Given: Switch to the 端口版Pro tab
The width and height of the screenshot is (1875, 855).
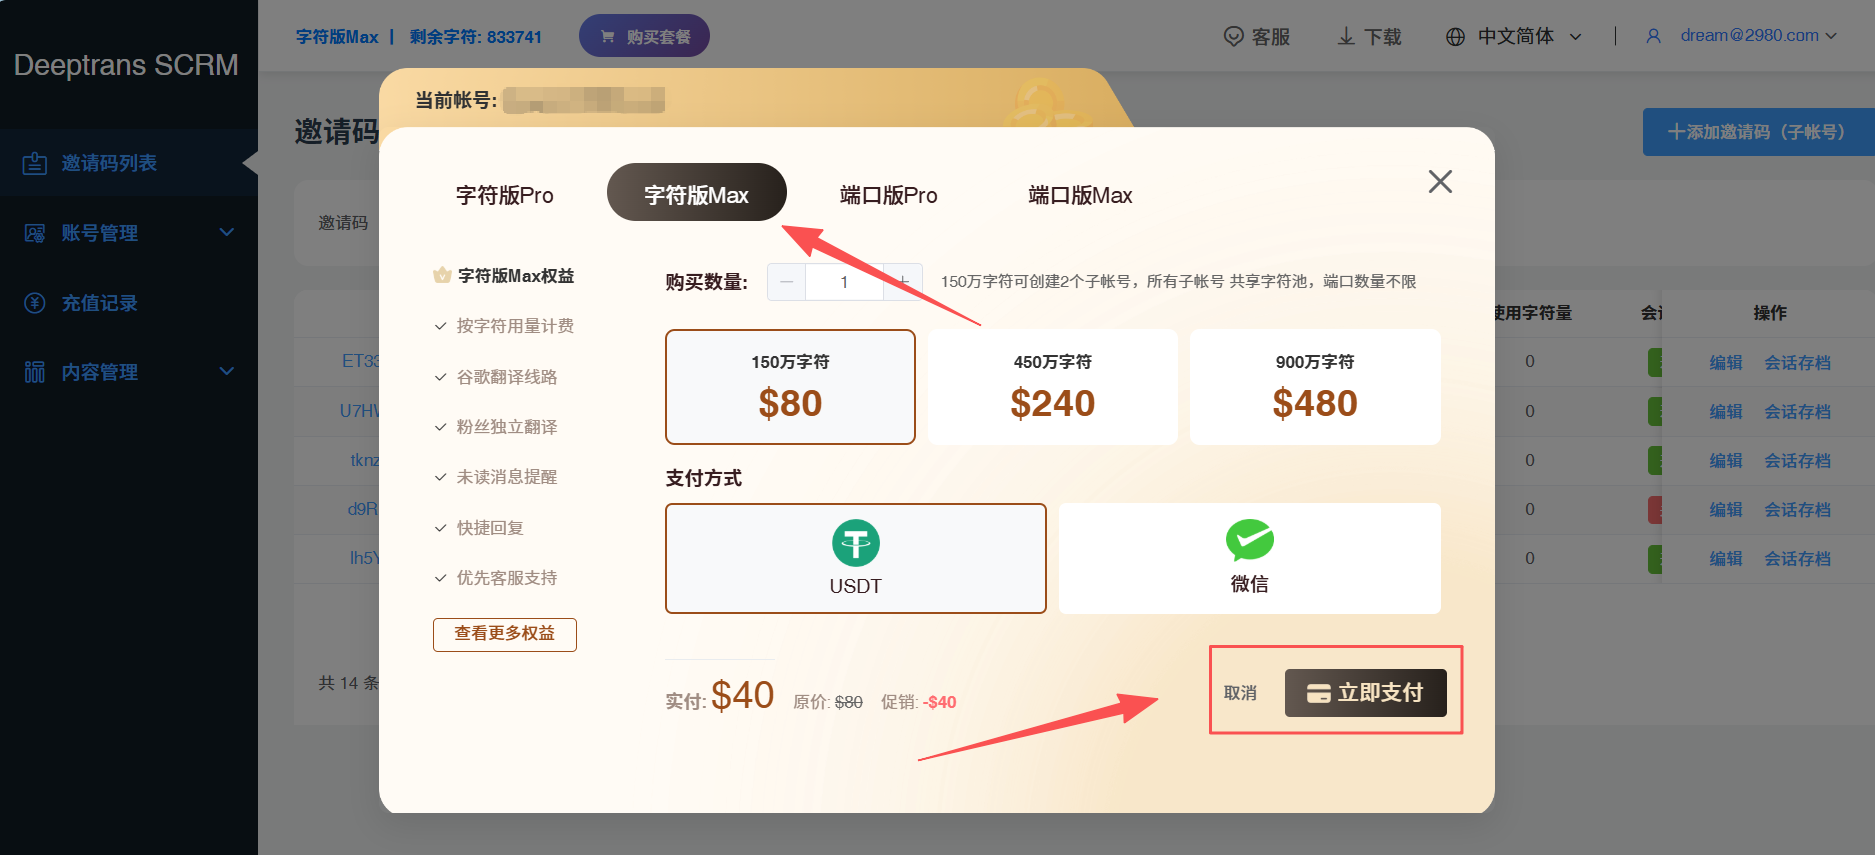Looking at the screenshot, I should pyautogui.click(x=888, y=195).
